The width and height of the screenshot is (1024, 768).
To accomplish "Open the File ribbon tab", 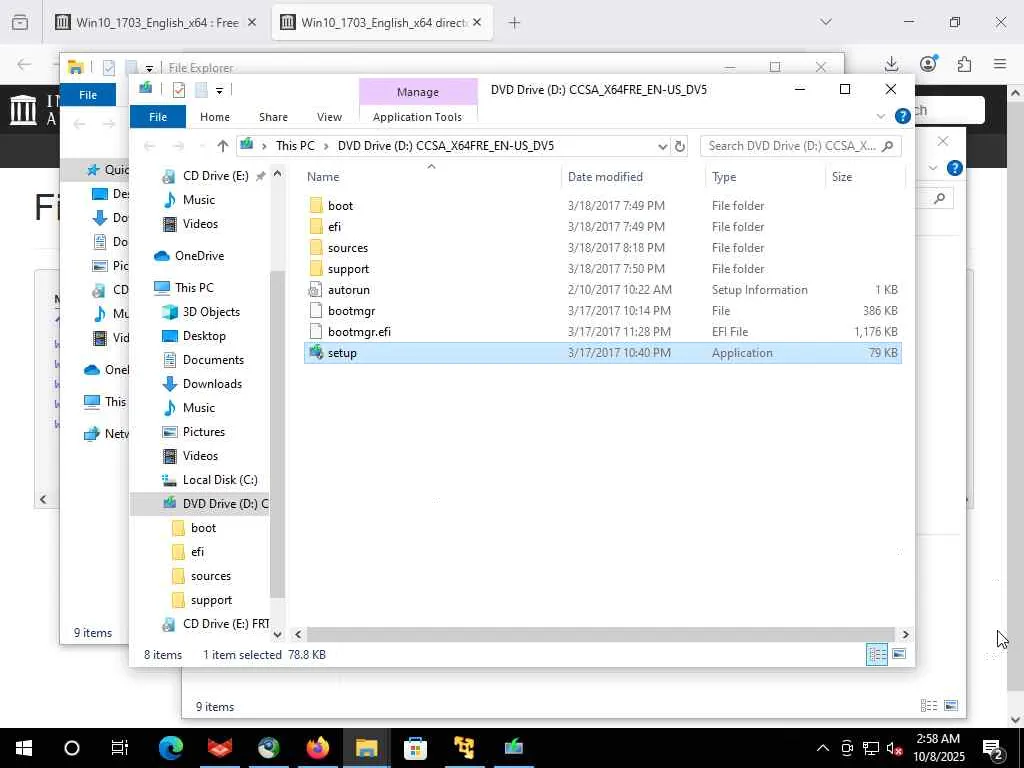I will tap(157, 117).
